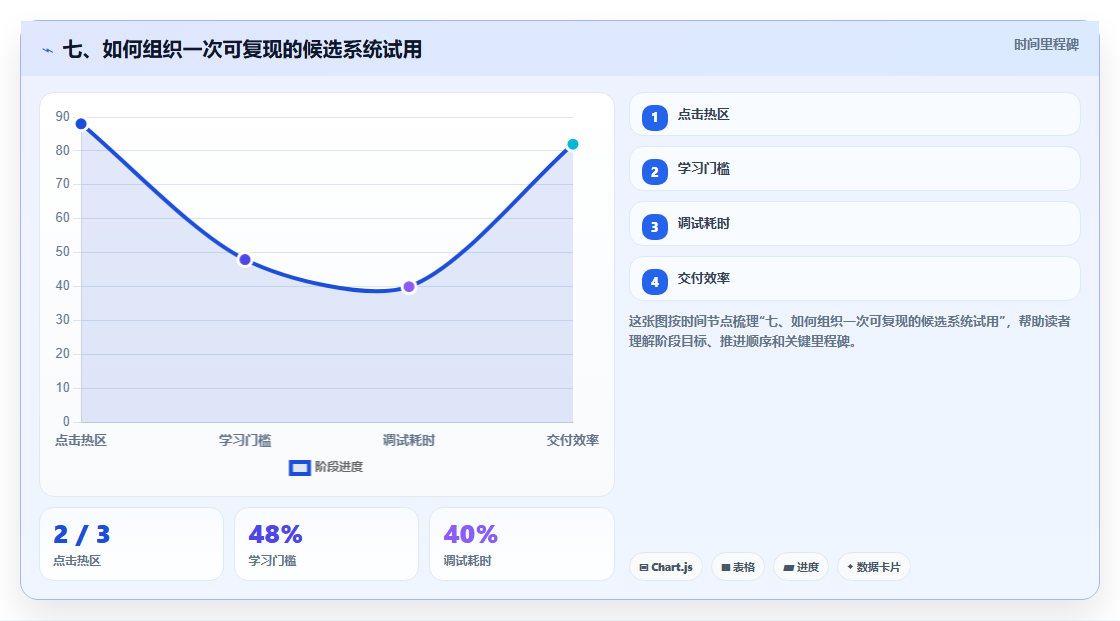Click the 数据卡片 tag
Viewport: 1120px width, 621px height.
[x=874, y=567]
